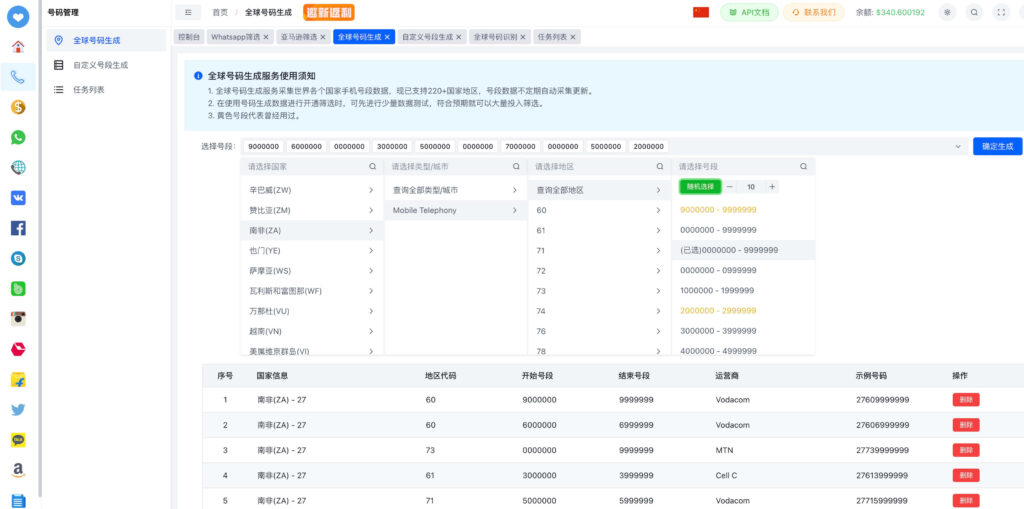
Task: Open the globe icon in sidebar
Action: pos(18,168)
